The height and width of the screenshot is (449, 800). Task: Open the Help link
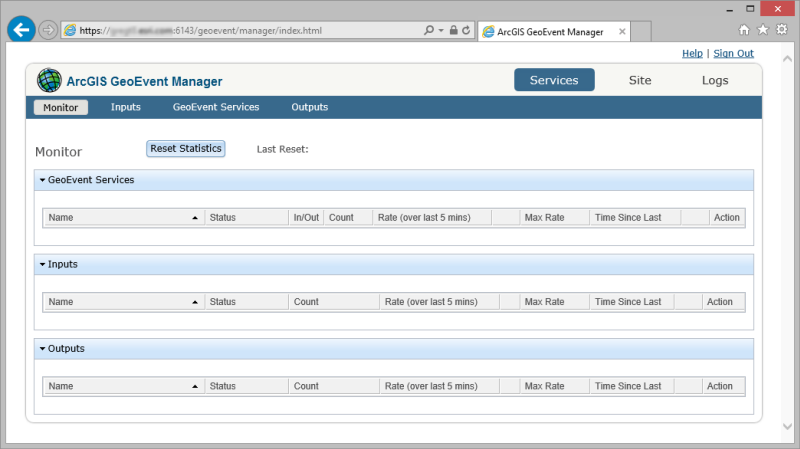tap(692, 53)
